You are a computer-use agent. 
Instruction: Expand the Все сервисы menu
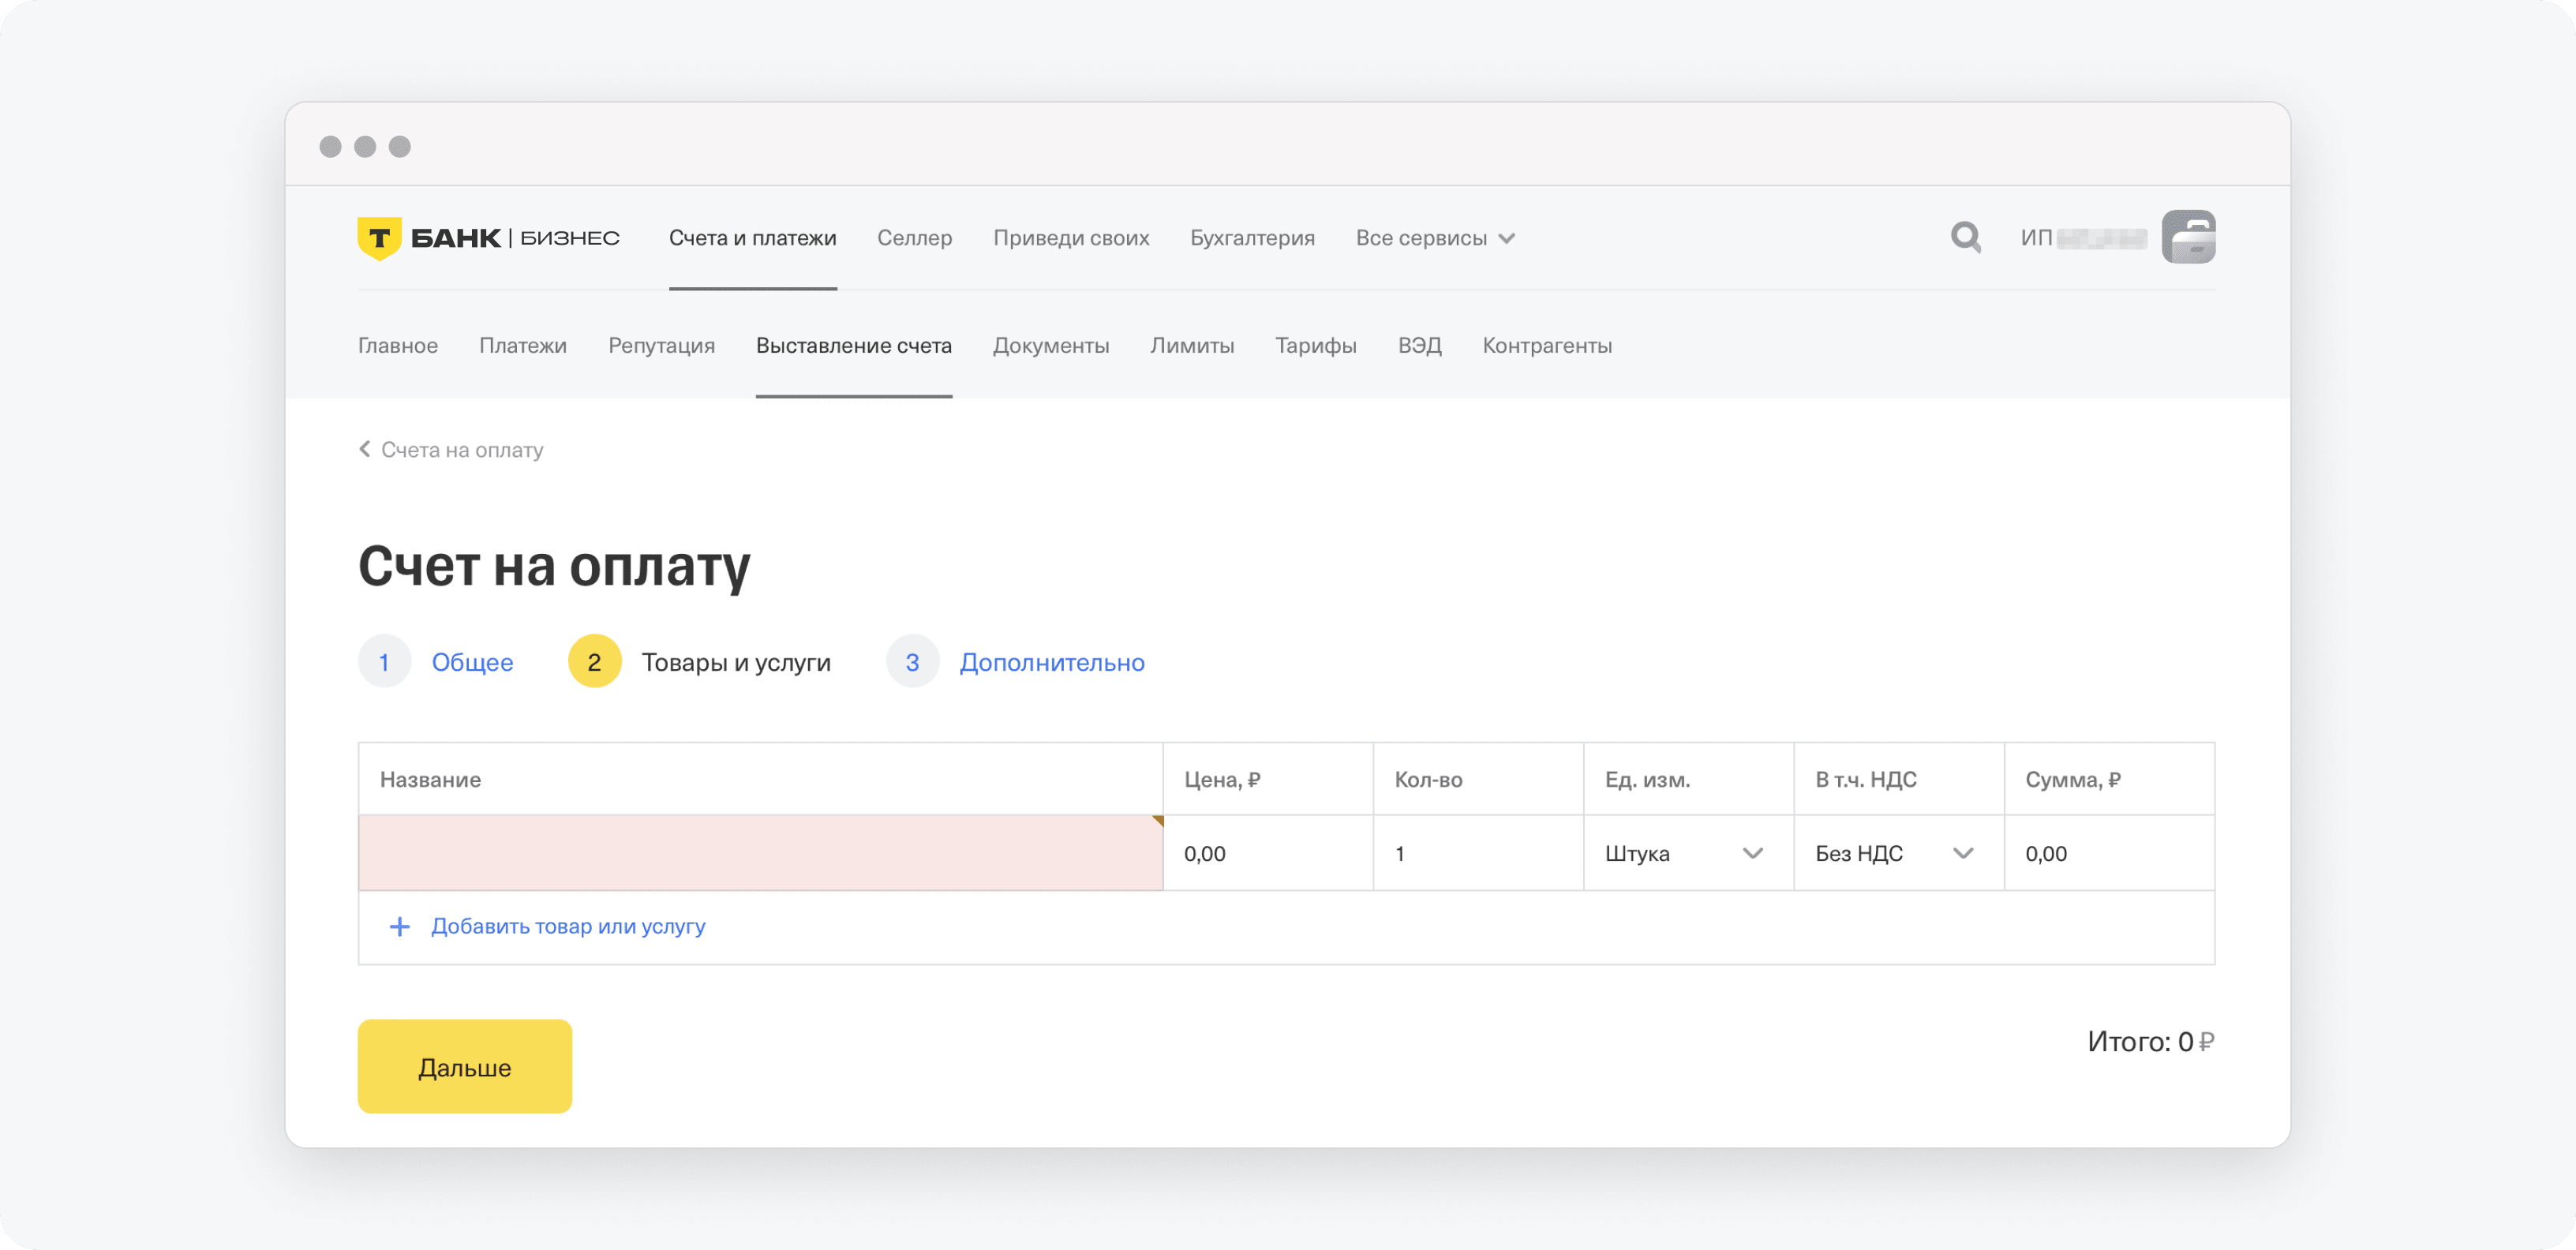point(1435,238)
